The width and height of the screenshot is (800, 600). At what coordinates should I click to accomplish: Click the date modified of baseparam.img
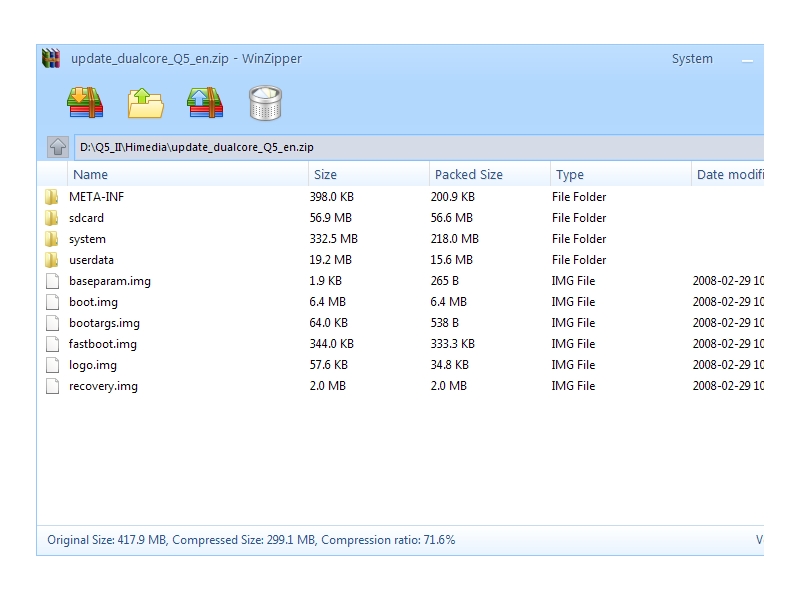coord(728,281)
